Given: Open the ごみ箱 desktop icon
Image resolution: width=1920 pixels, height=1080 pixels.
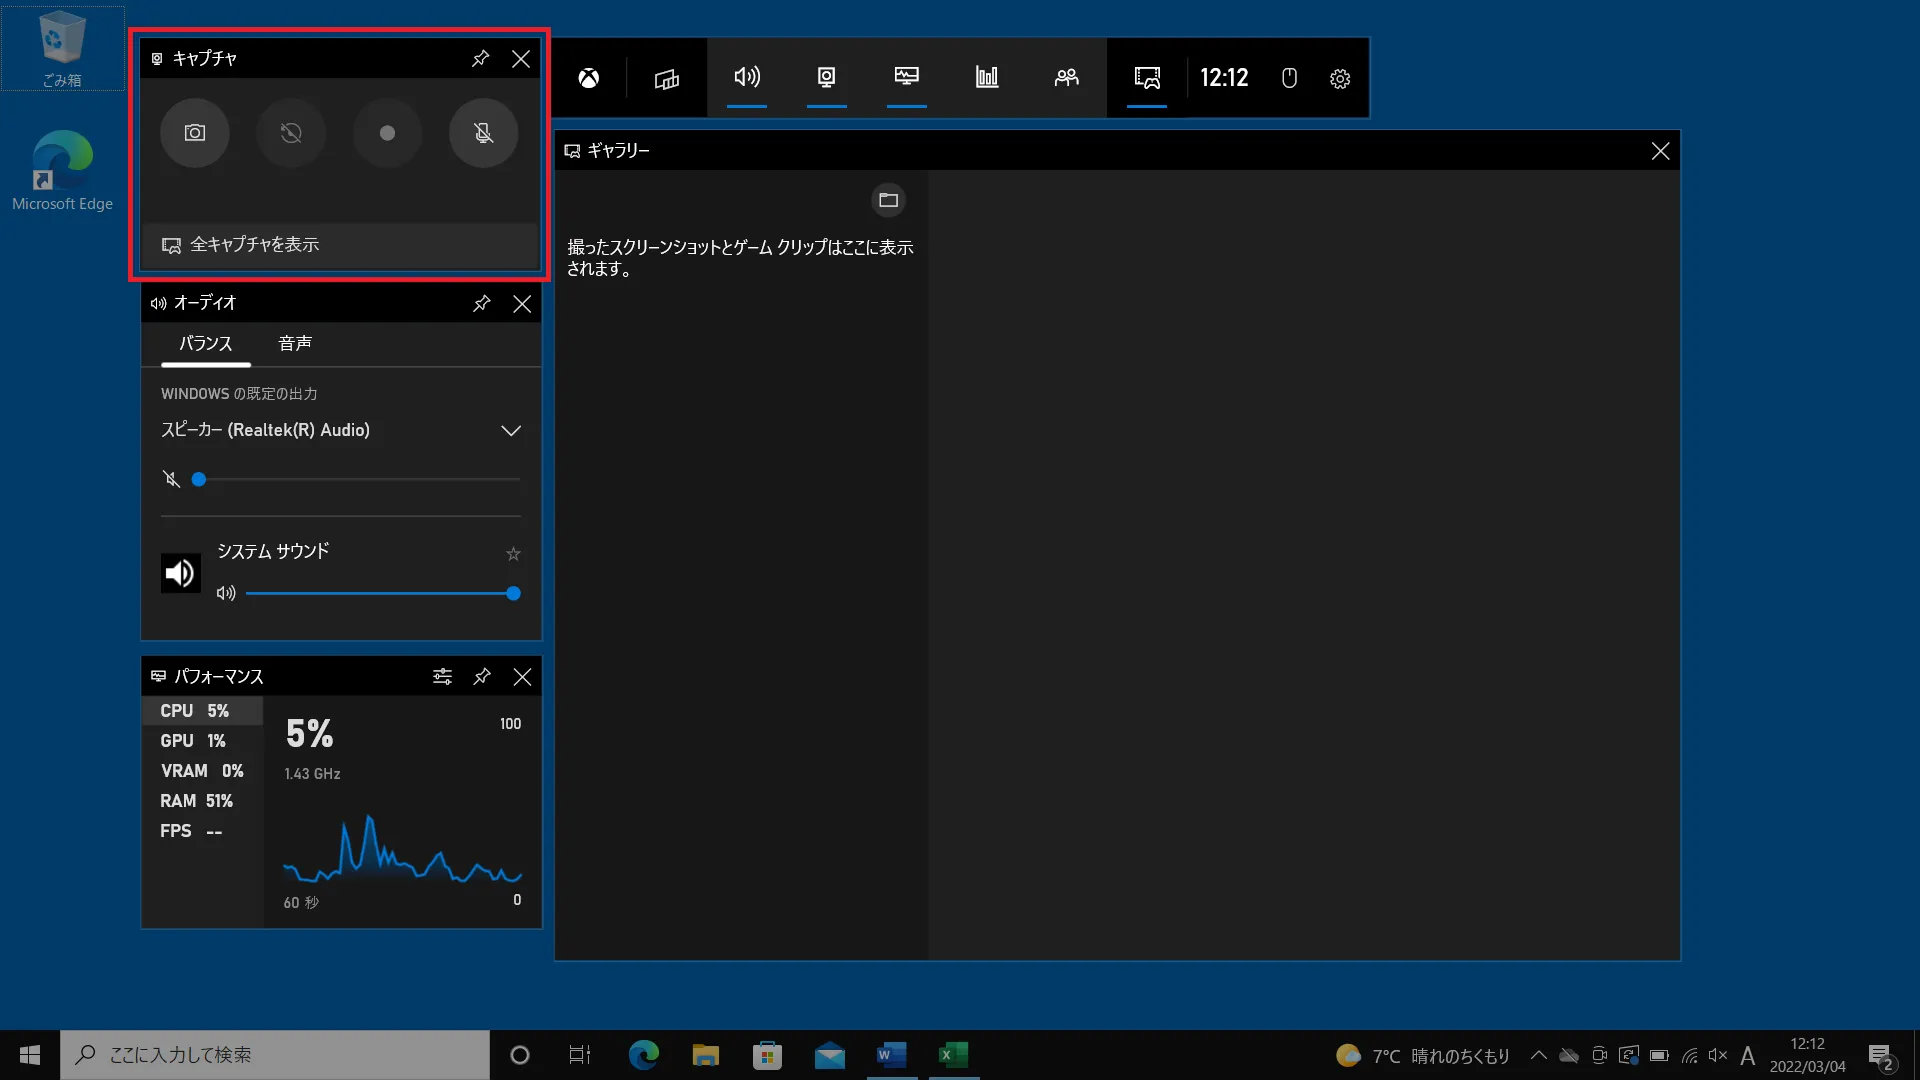Looking at the screenshot, I should (62, 49).
